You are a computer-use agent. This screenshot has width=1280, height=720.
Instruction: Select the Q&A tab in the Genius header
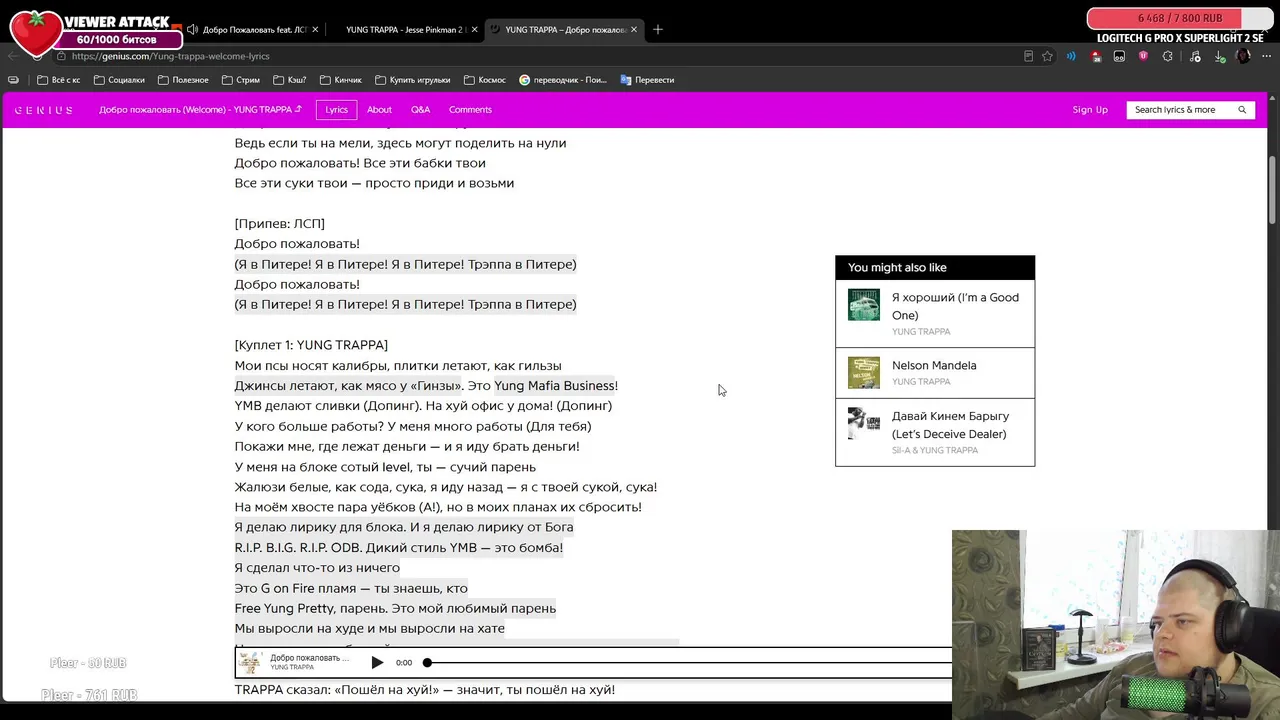click(420, 110)
